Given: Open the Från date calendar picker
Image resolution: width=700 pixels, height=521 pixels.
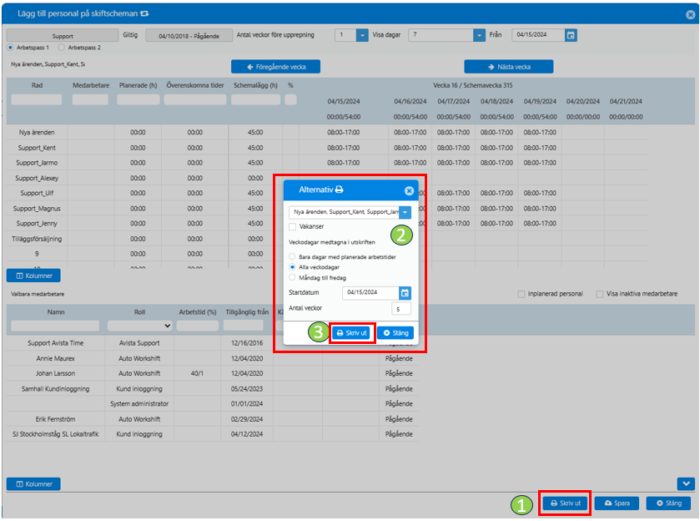Looking at the screenshot, I should [x=571, y=35].
